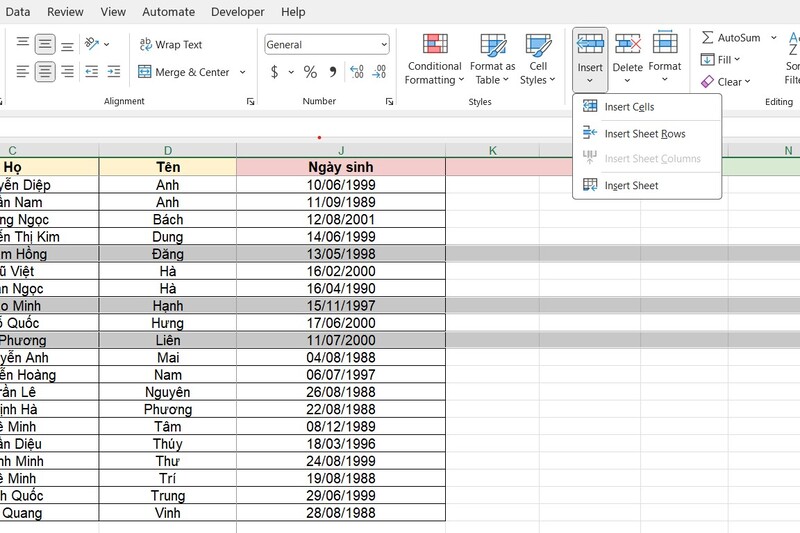Click the Decrease Indent icon
The height and width of the screenshot is (533, 800).
[92, 72]
